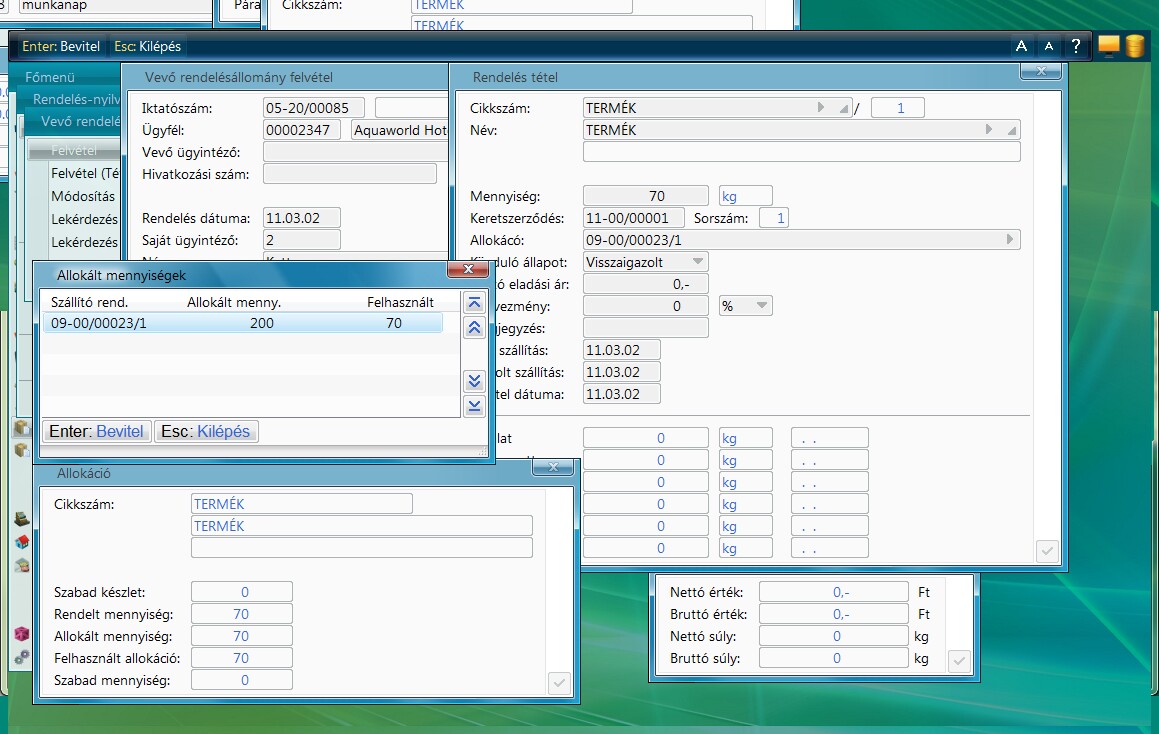This screenshot has height=734, width=1159.
Task: Open the percent unit dropdown
Action: [762, 306]
